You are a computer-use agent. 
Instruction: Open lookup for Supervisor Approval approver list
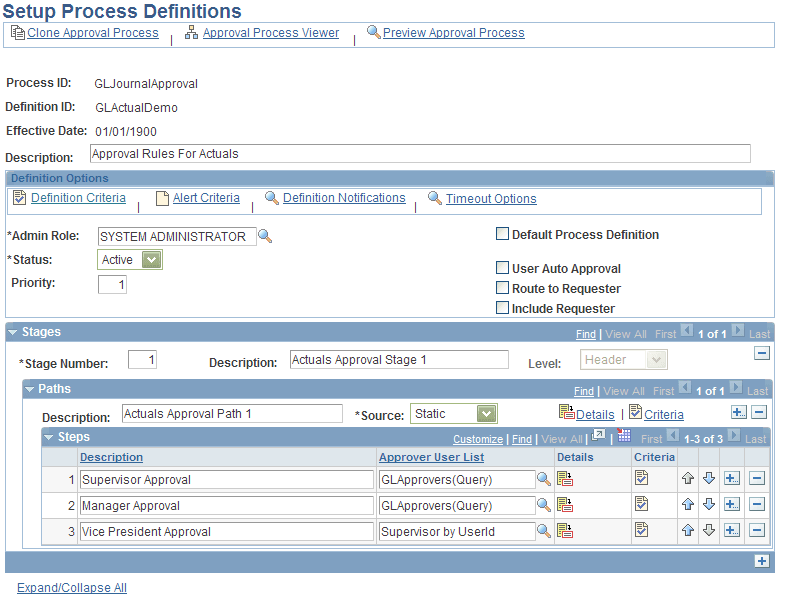click(x=544, y=479)
